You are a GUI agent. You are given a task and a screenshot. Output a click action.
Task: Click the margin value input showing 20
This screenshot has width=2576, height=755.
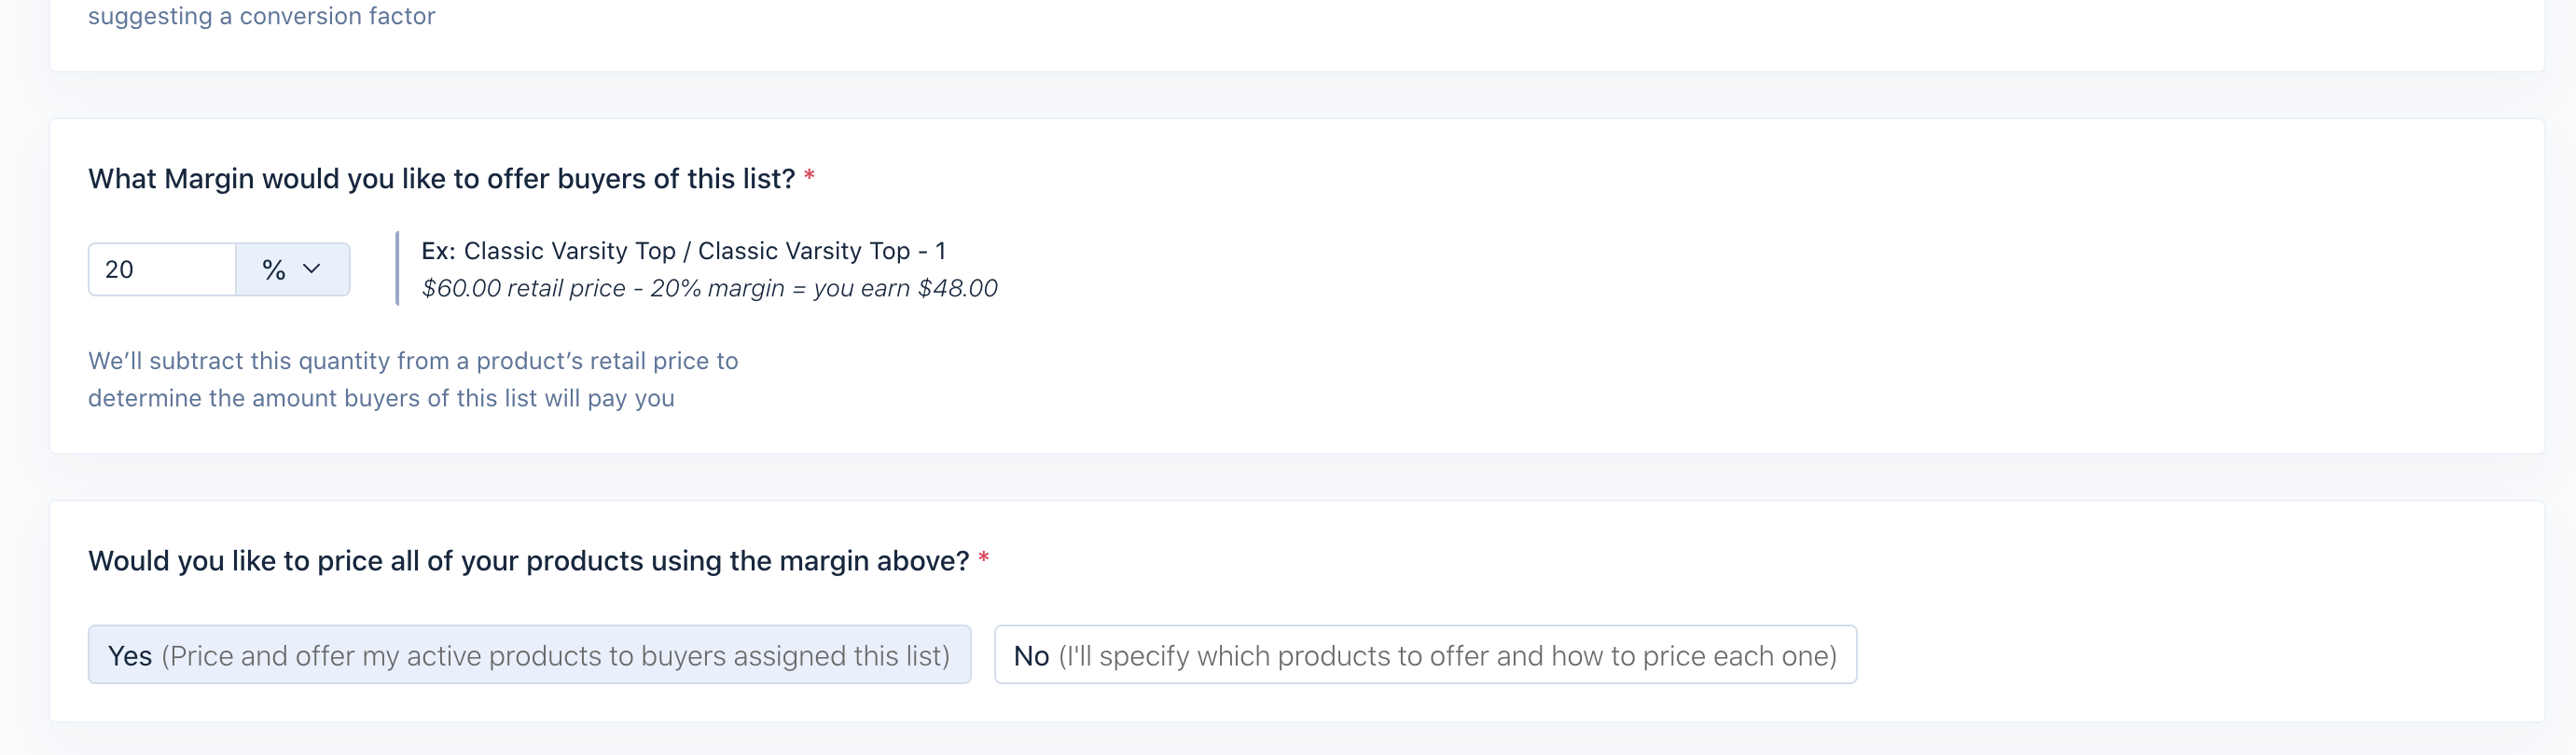[162, 269]
